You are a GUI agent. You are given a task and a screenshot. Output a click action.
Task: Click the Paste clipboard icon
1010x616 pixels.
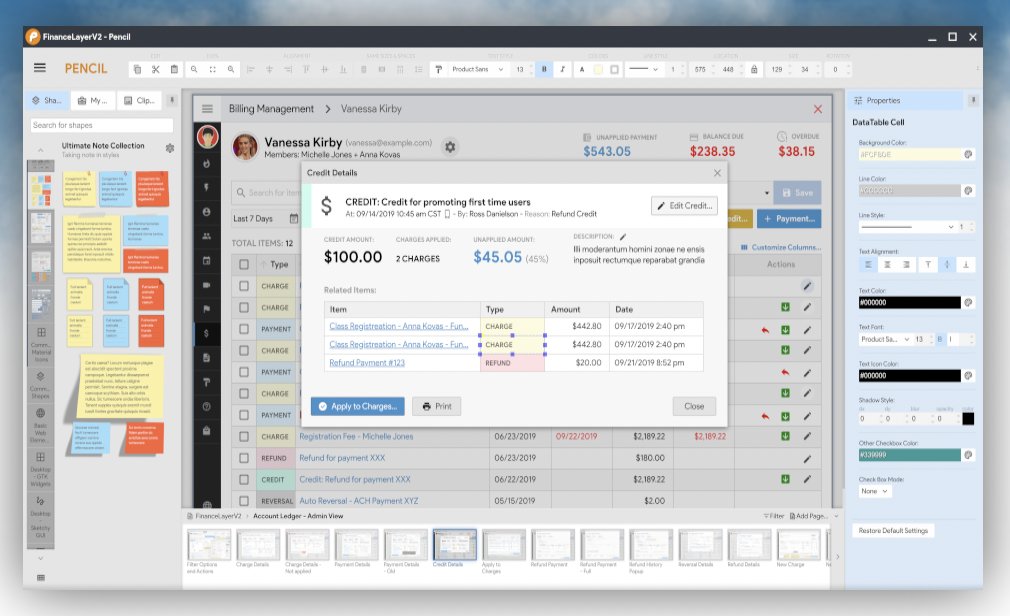point(174,69)
